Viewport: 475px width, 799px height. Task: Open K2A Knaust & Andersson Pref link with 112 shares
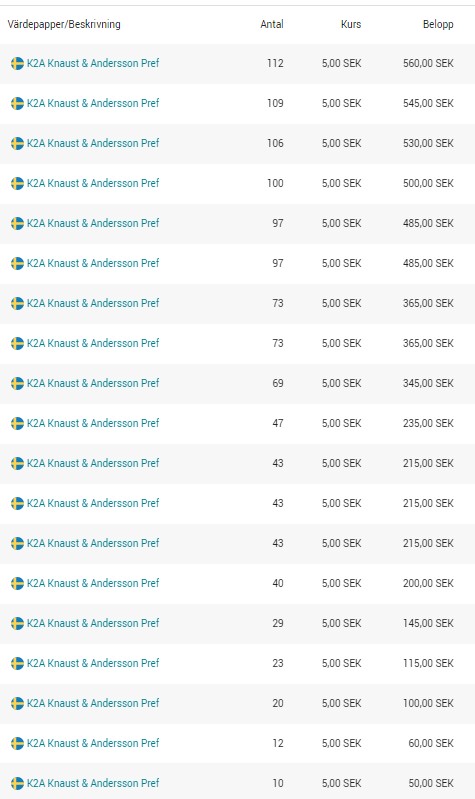click(x=93, y=63)
